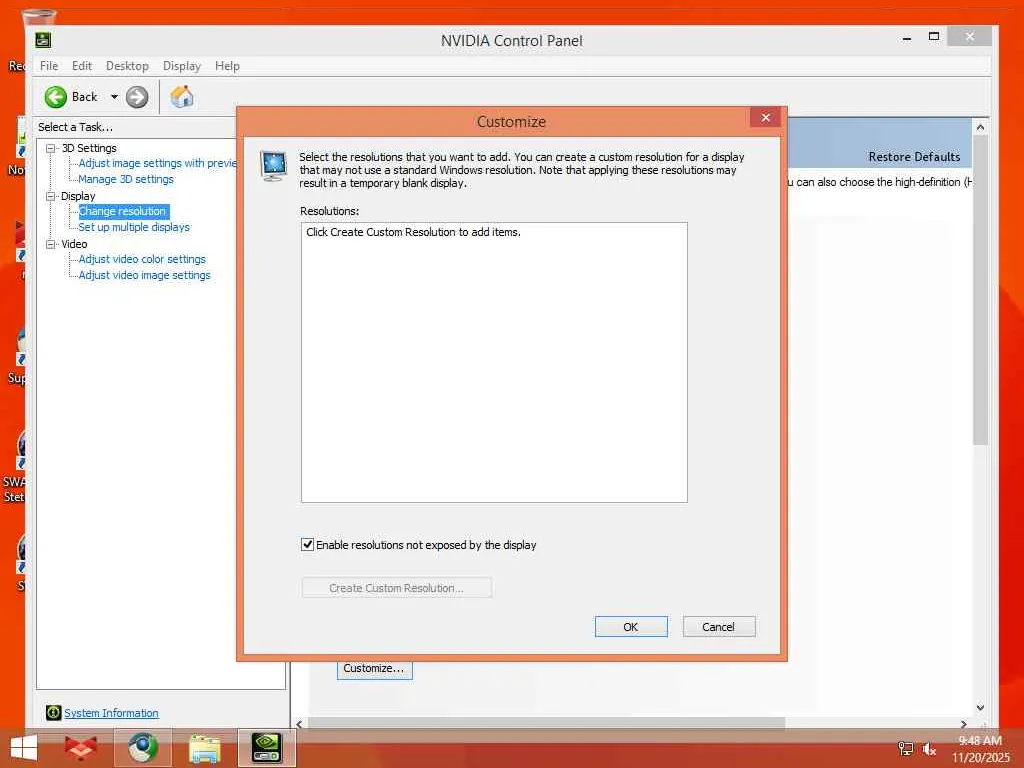Screen dimensions: 1024x768
Task: Click the horizontal scrollbar right arrow
Action: 964,724
